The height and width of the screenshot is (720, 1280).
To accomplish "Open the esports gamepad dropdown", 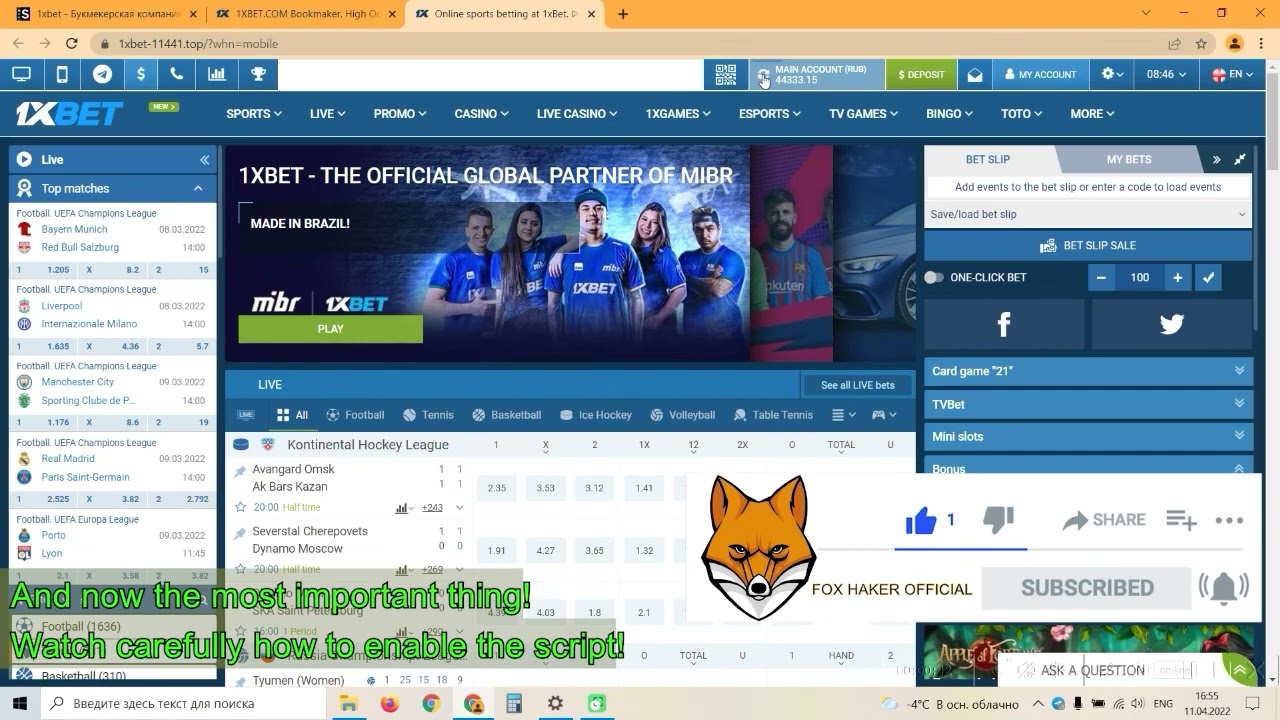I will [x=884, y=415].
